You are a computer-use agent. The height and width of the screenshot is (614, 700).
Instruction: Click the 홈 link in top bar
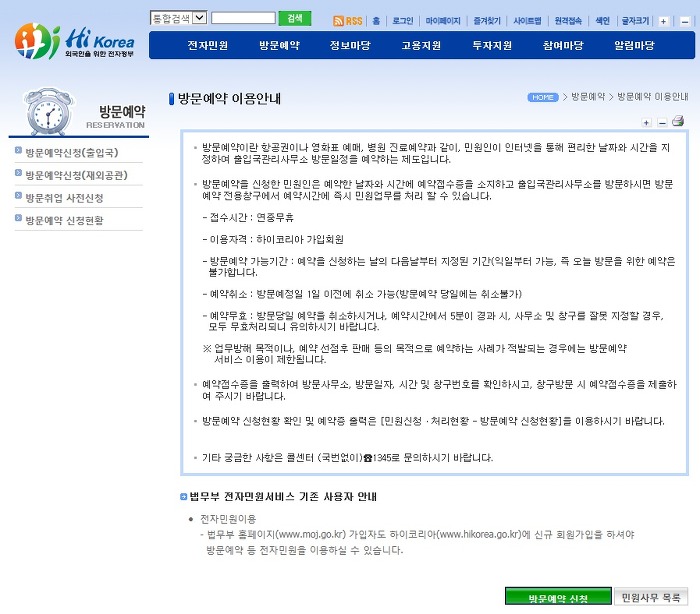(x=376, y=21)
